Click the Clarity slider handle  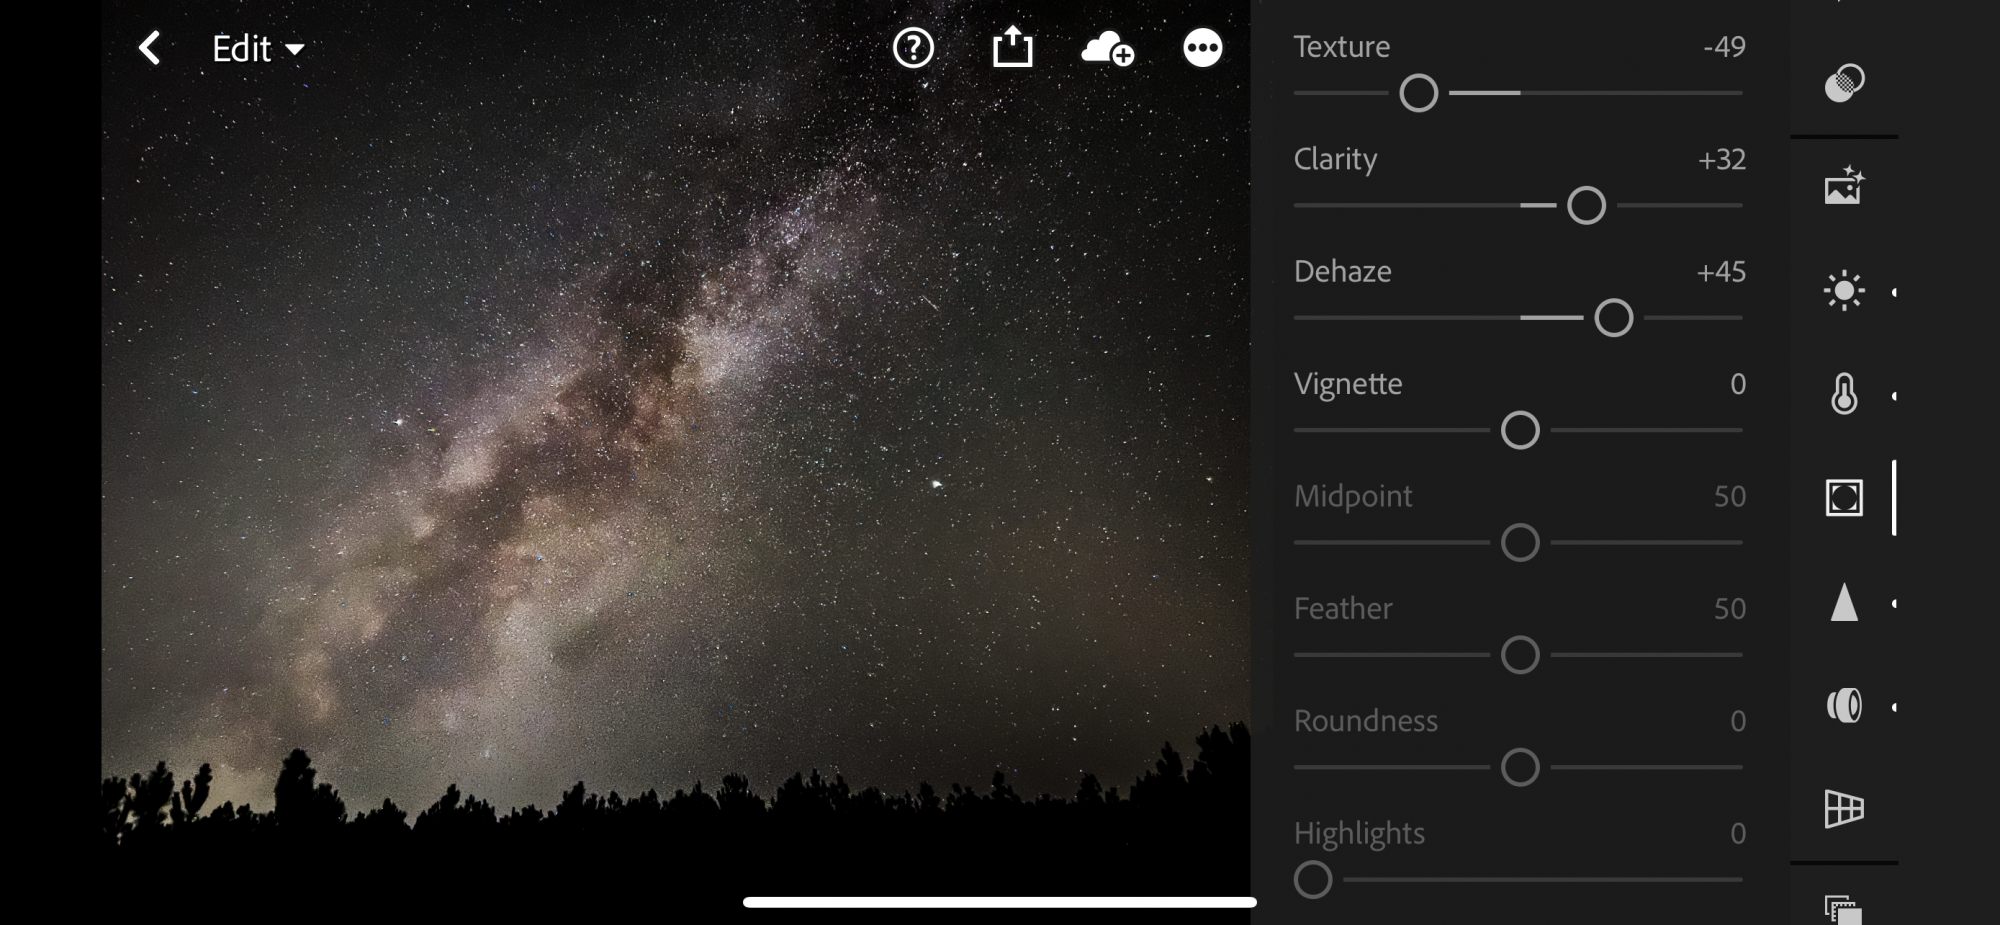[1586, 206]
